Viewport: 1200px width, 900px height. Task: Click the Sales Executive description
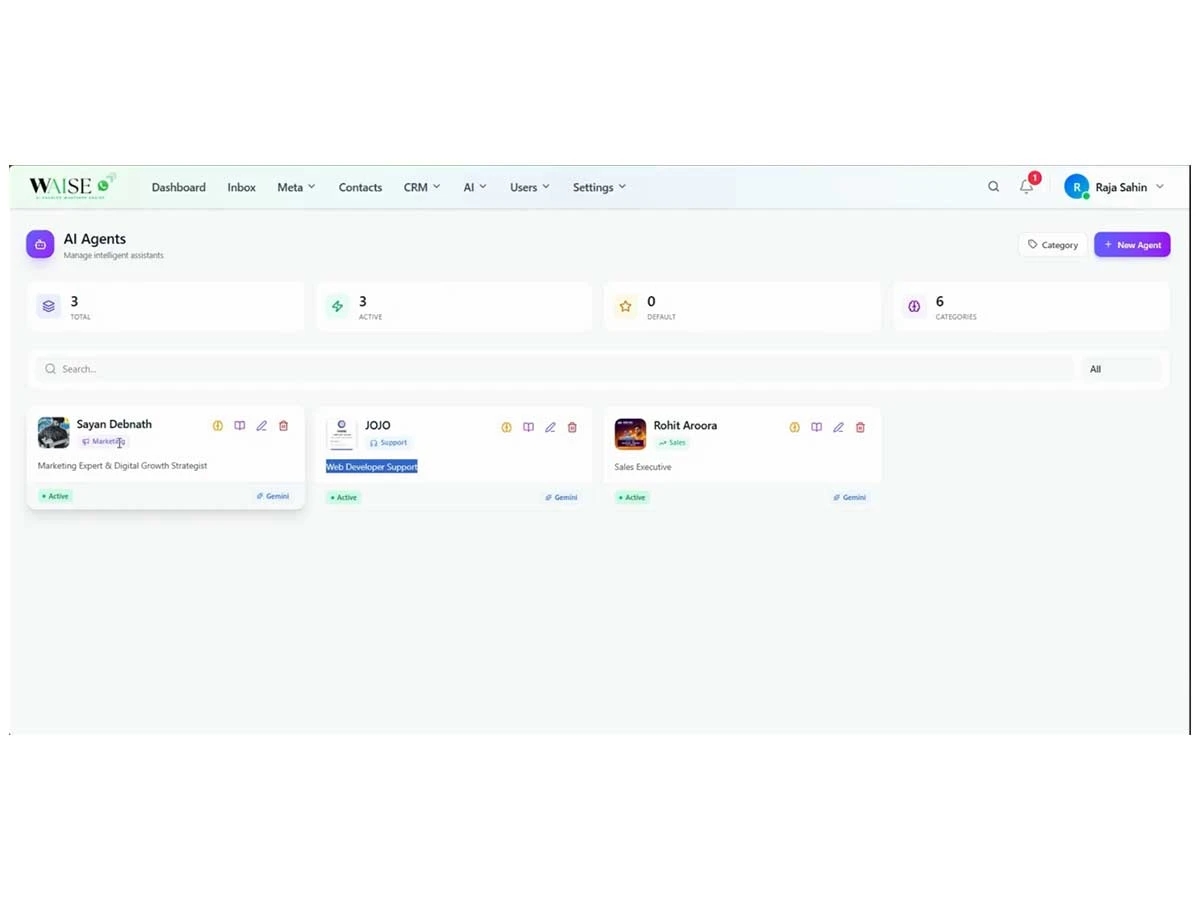pos(643,467)
